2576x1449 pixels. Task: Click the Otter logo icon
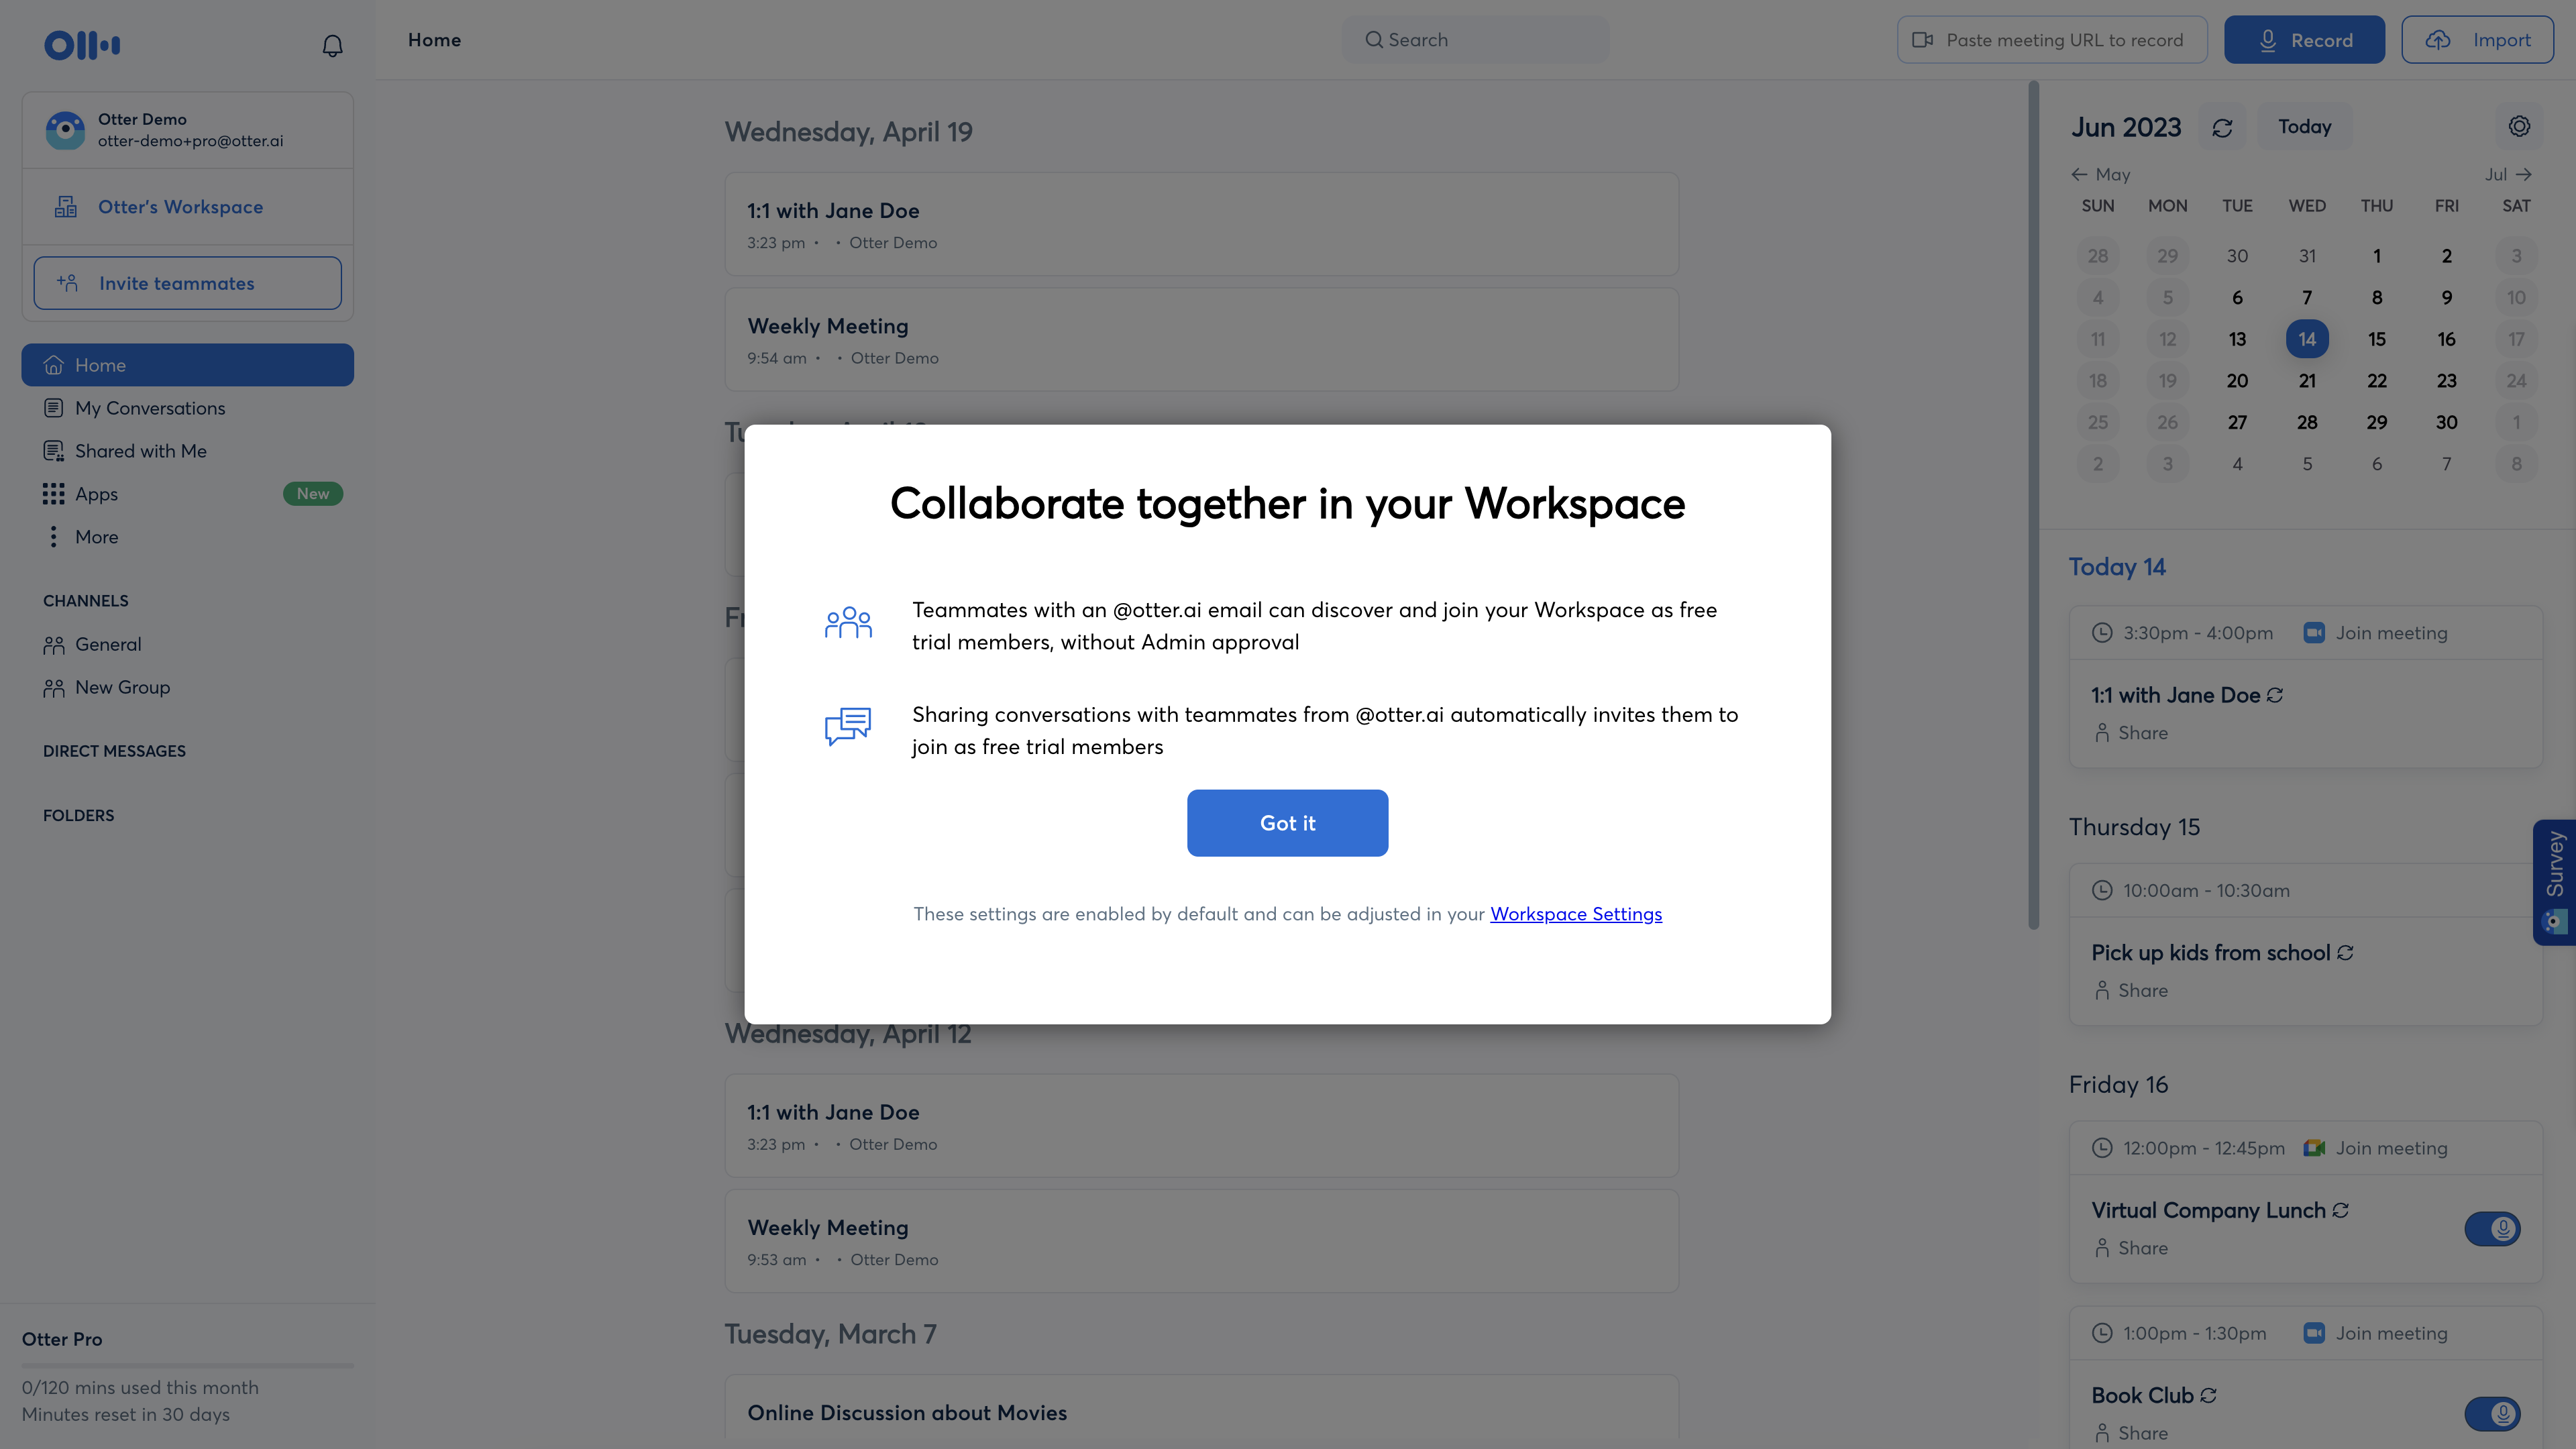coord(82,44)
